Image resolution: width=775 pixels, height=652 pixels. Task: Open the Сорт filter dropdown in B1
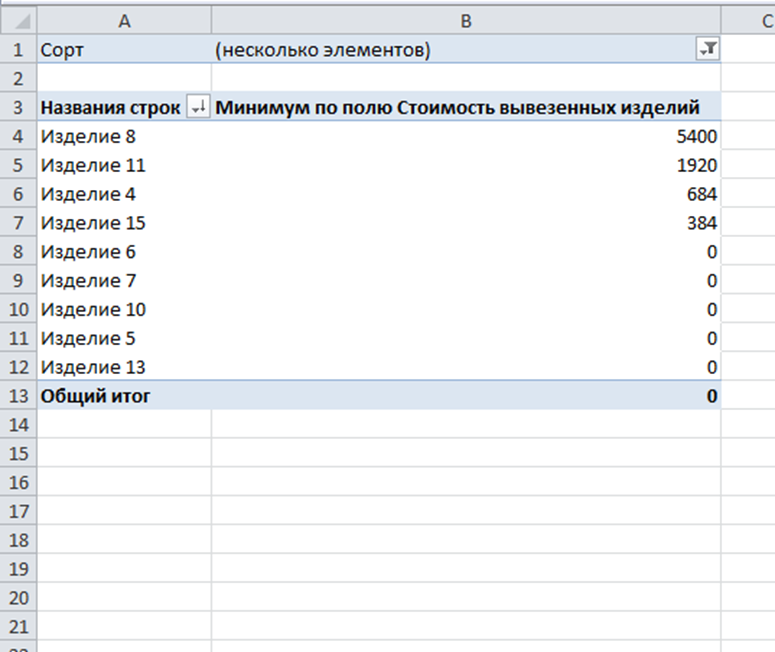pos(707,49)
